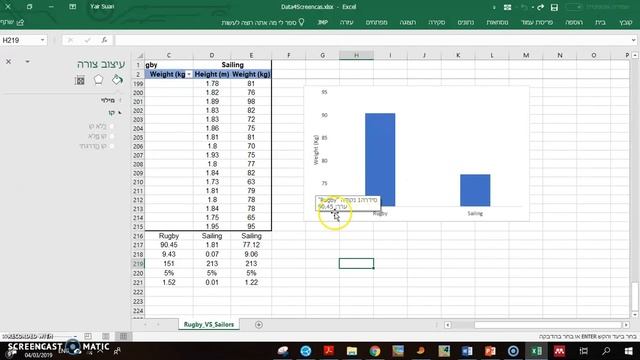Open the File (קובץ) tab
Image resolution: width=640 pixels, height=360 pixels.
(625, 22)
